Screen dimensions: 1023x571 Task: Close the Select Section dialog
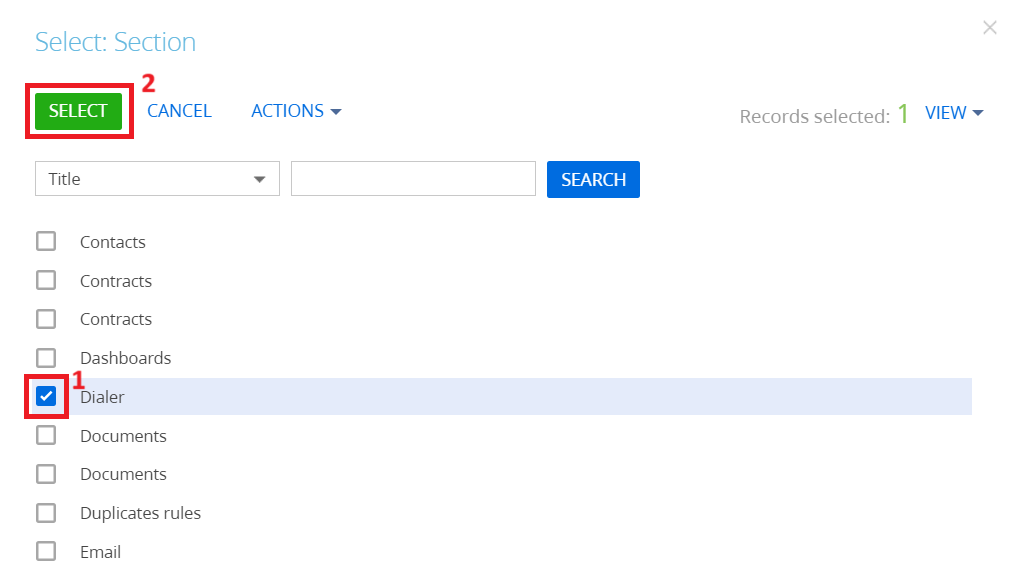[x=990, y=27]
